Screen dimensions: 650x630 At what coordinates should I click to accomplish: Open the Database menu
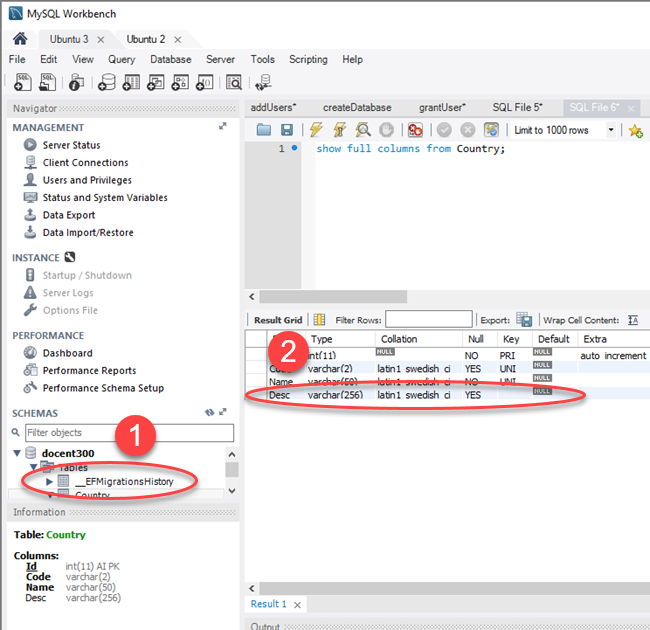170,59
